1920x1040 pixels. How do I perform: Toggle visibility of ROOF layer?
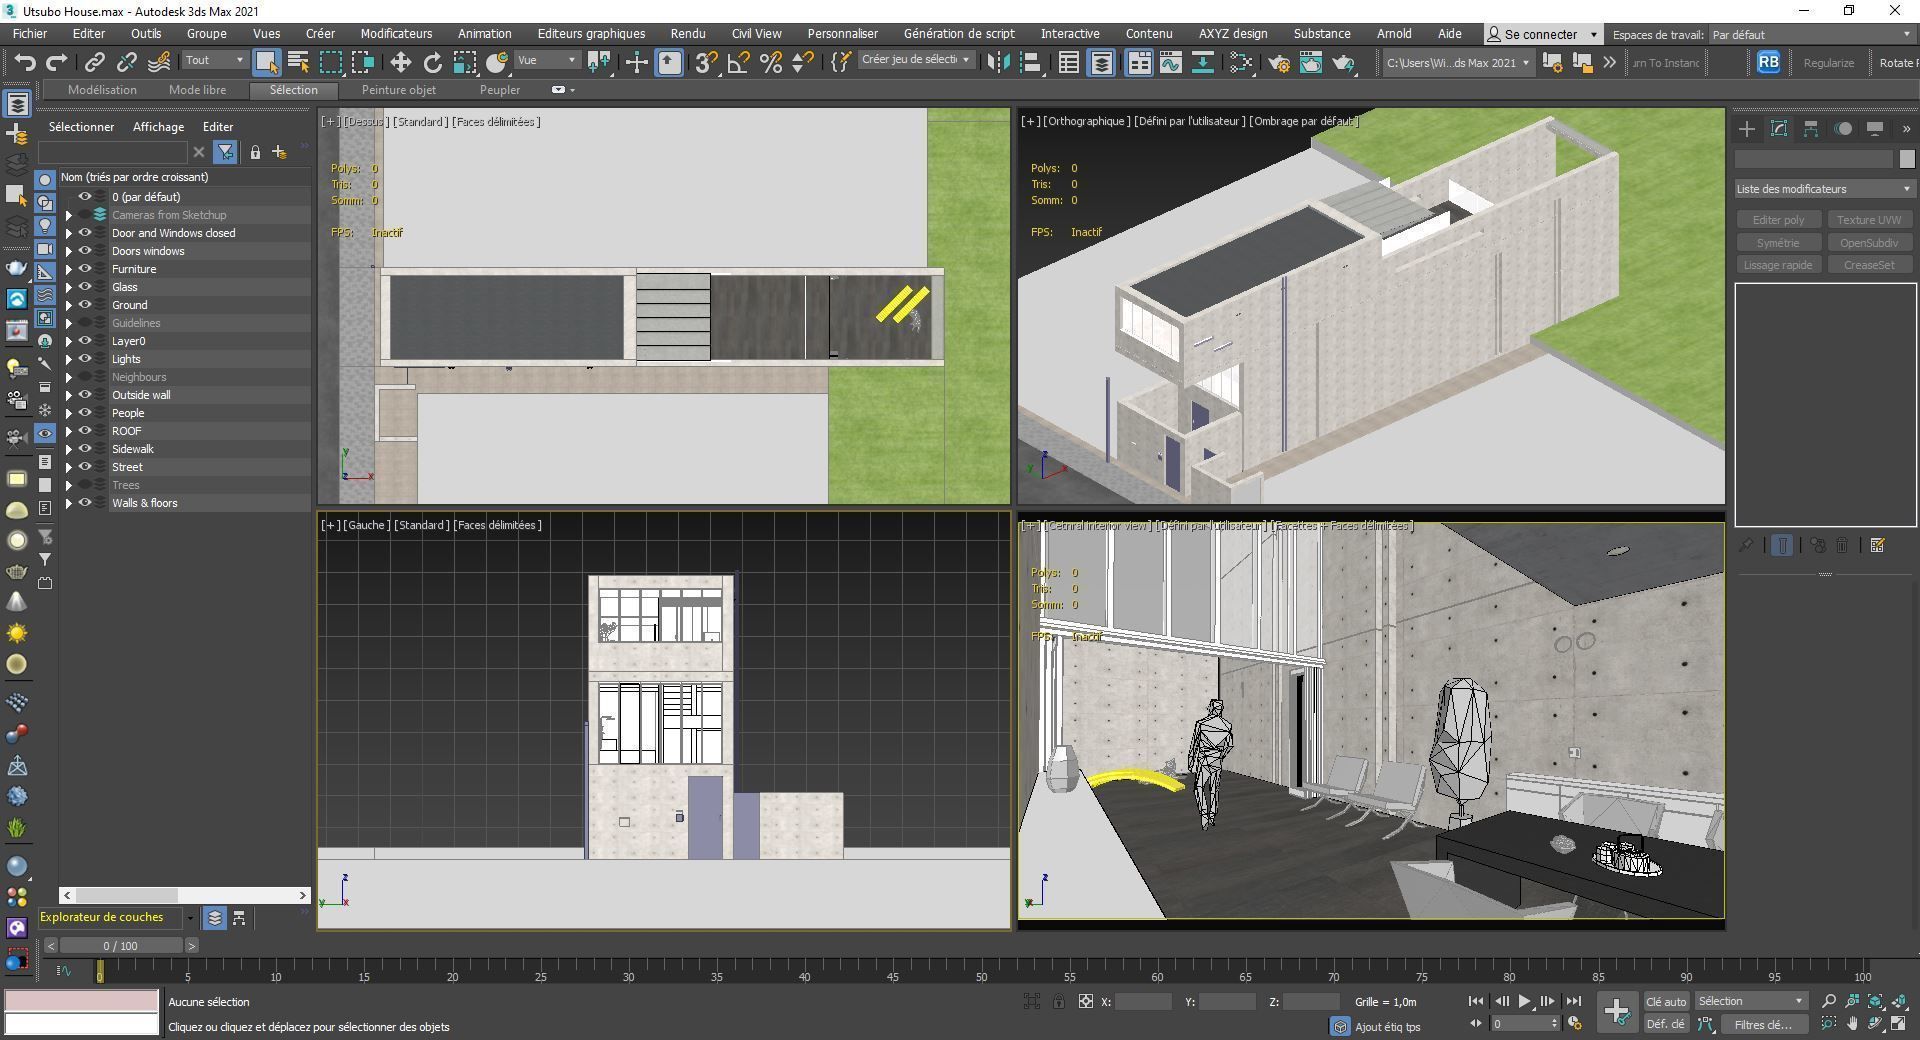85,431
